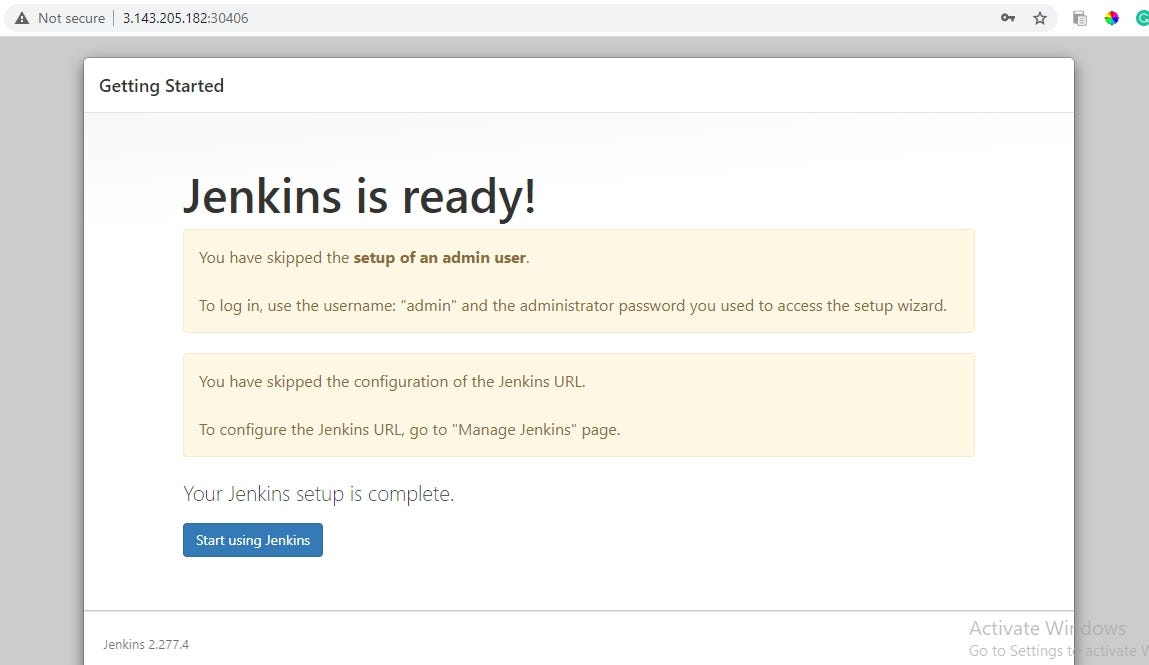Click the quoted admin username text
The height and width of the screenshot is (665, 1149).
click(428, 305)
